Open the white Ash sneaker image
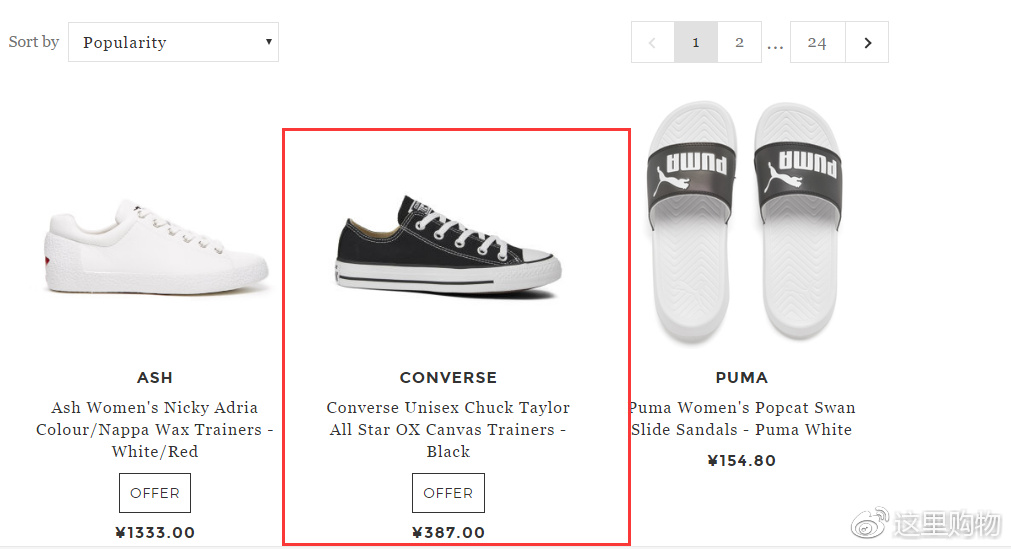The image size is (1011, 549). (x=157, y=248)
